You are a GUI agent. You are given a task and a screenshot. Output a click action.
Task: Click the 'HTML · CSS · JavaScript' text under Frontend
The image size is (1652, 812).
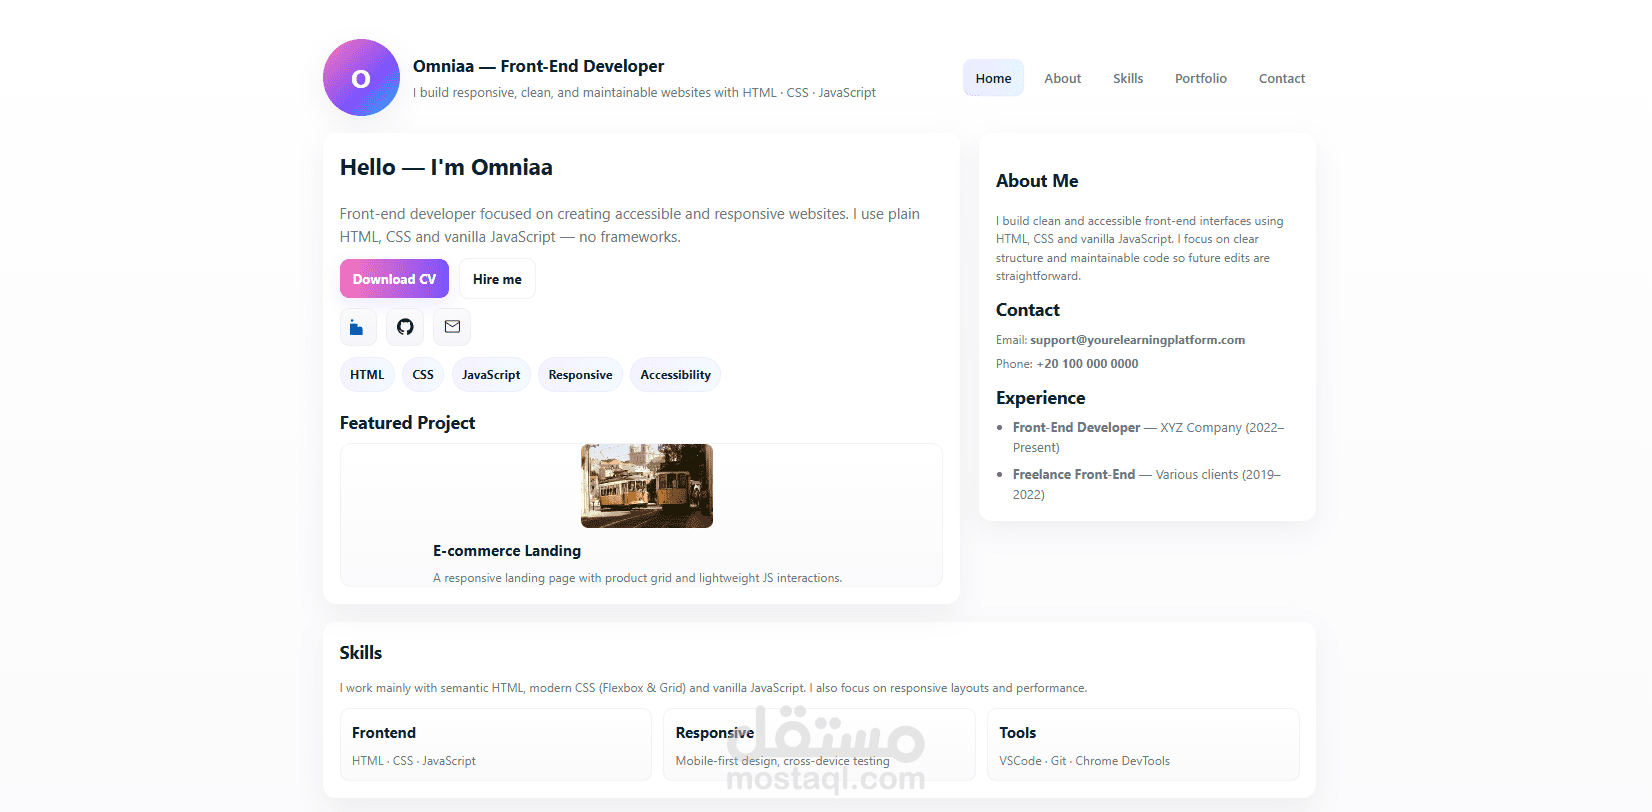(413, 761)
